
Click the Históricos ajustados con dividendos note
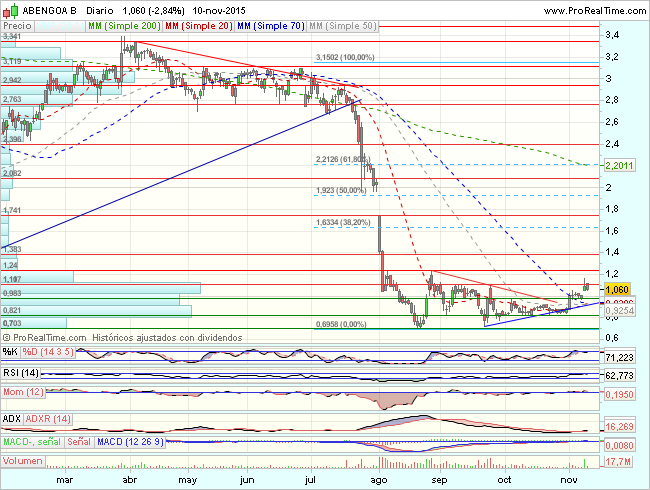pyautogui.click(x=167, y=338)
